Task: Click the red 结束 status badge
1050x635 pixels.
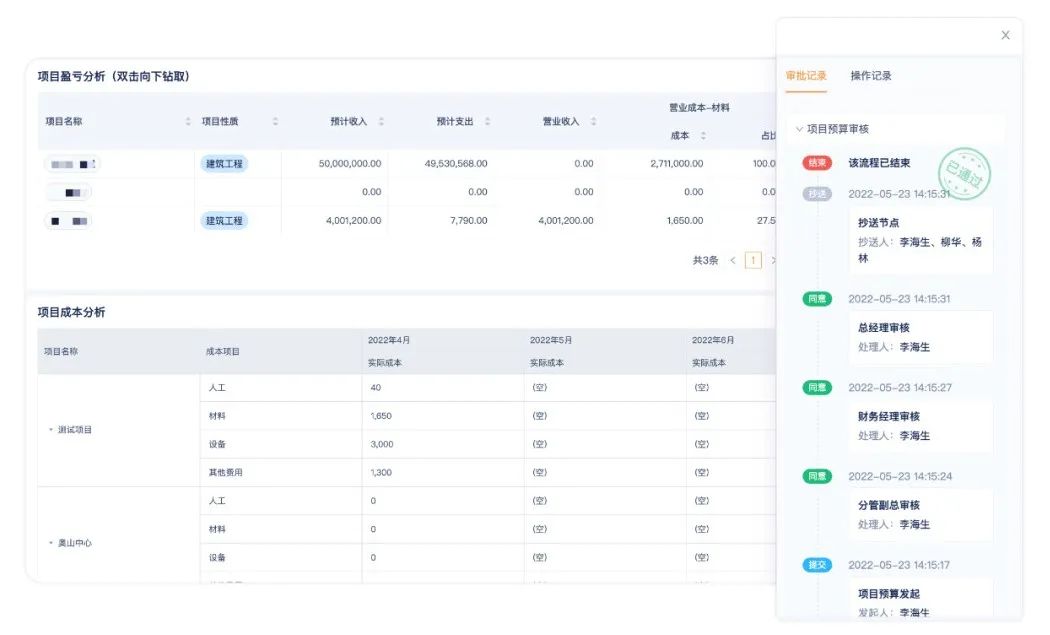Action: pos(818,162)
